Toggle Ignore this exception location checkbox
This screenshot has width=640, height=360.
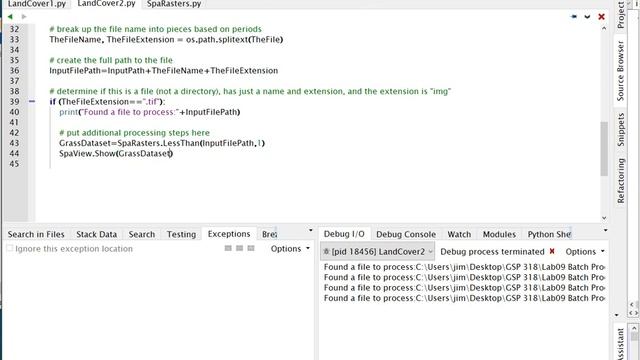[x=10, y=248]
